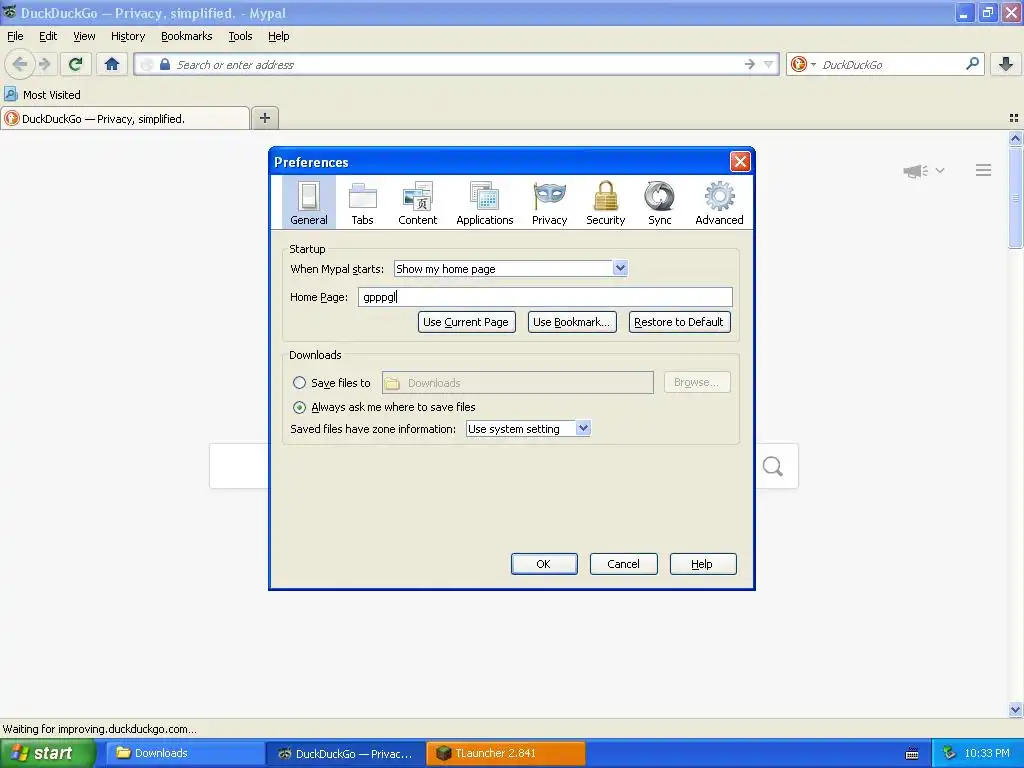Viewport: 1024px width, 768px height.
Task: Open the View menu
Action: point(84,36)
